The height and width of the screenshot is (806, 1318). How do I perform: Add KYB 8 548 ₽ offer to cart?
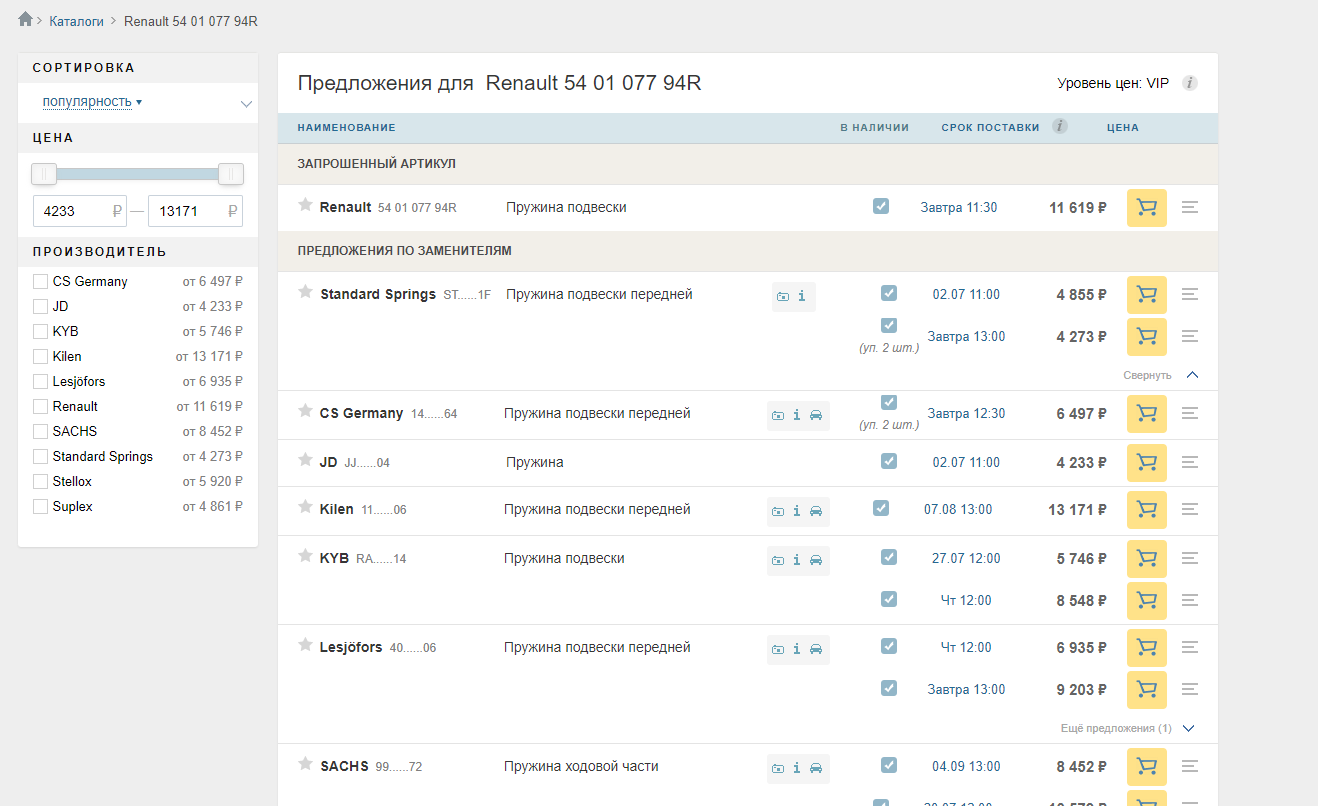(1147, 601)
